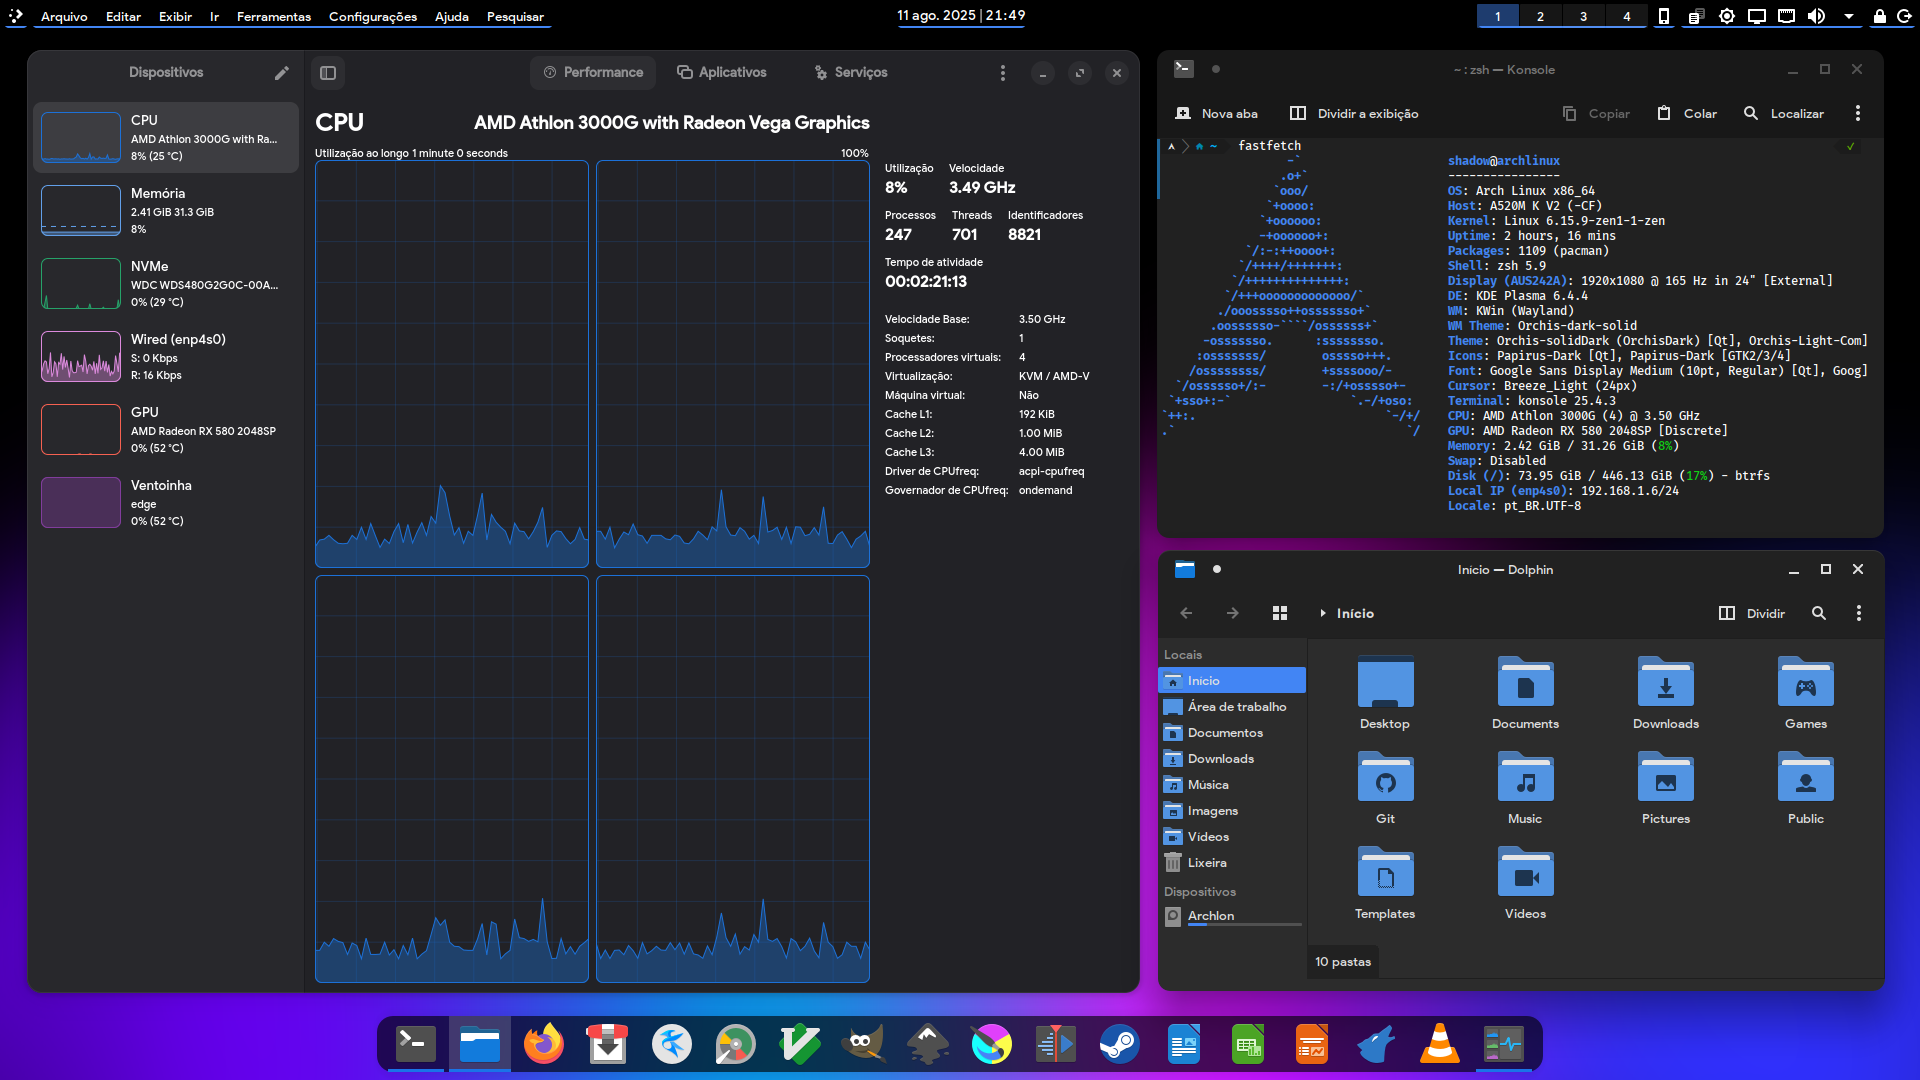Toggle Dividir split view in Dolphin
The width and height of the screenshot is (1920, 1080).
tap(1751, 614)
